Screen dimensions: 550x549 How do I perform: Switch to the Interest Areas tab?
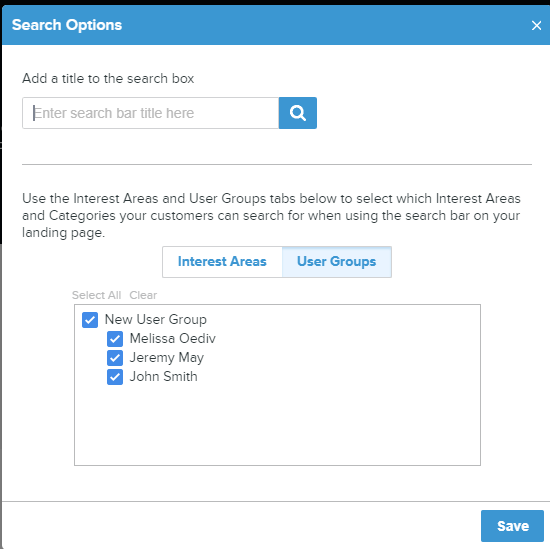(222, 262)
